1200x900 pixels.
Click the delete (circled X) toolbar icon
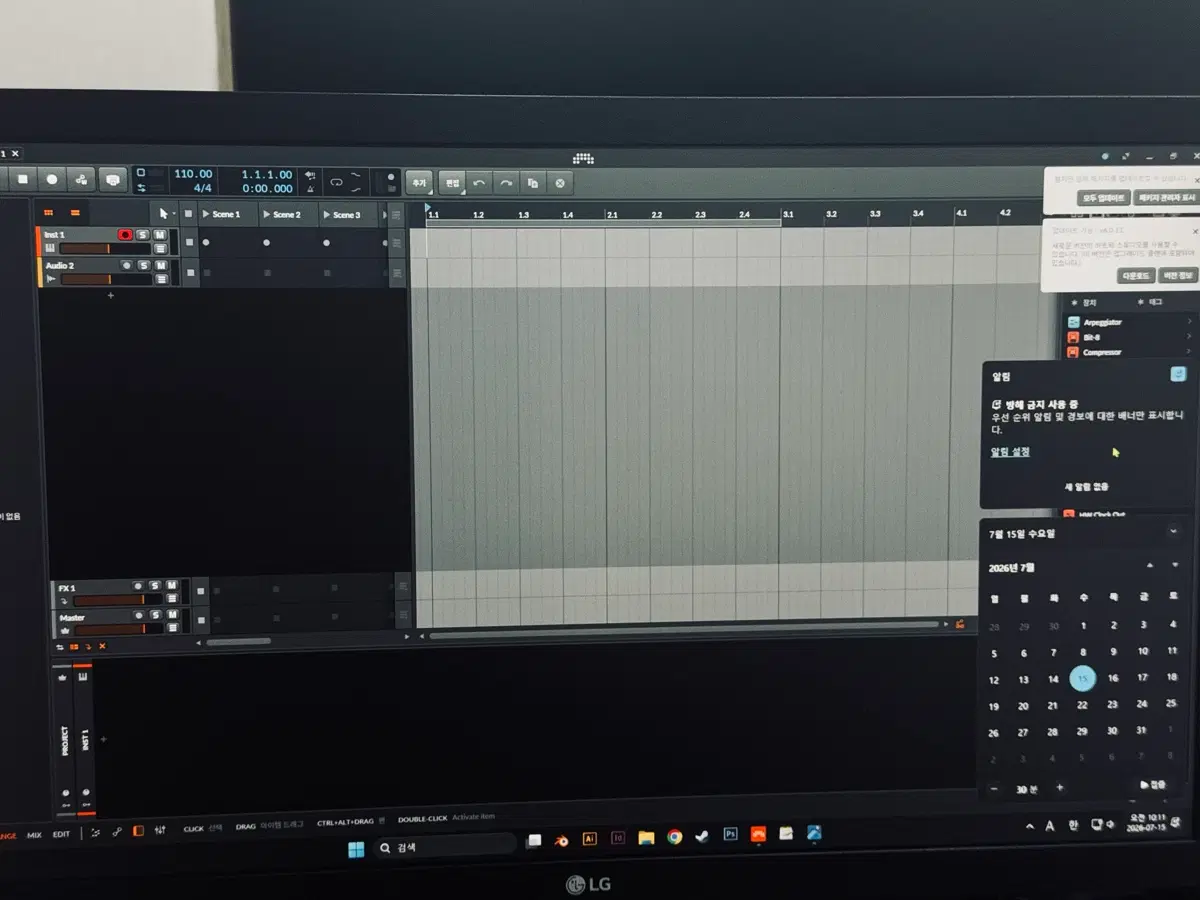tap(560, 183)
